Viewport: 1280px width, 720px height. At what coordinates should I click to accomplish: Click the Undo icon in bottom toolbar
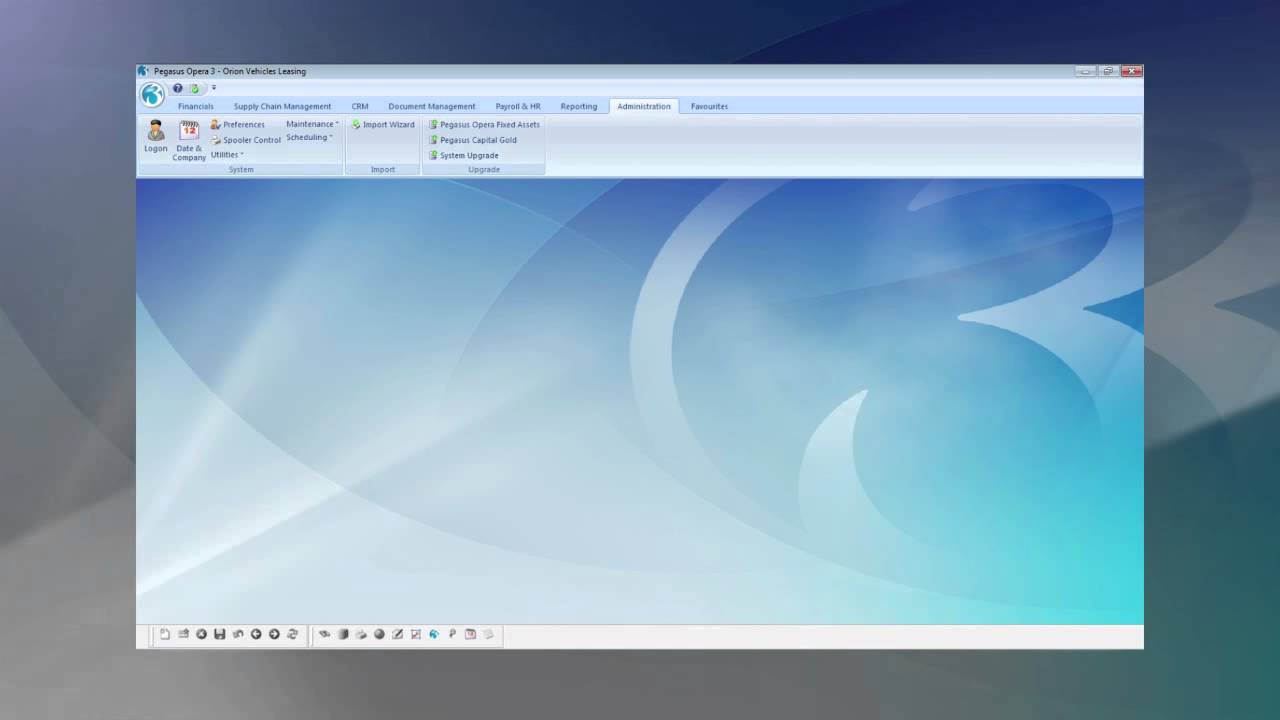pyautogui.click(x=237, y=634)
